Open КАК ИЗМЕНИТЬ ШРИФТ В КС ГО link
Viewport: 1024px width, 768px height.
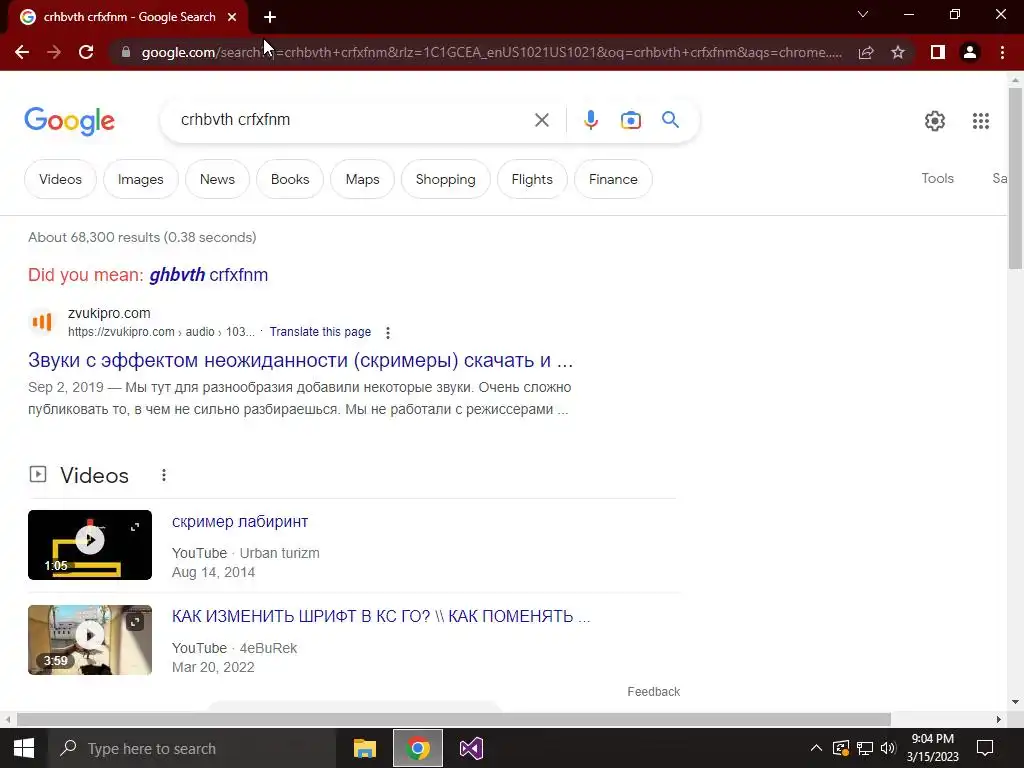pos(381,616)
